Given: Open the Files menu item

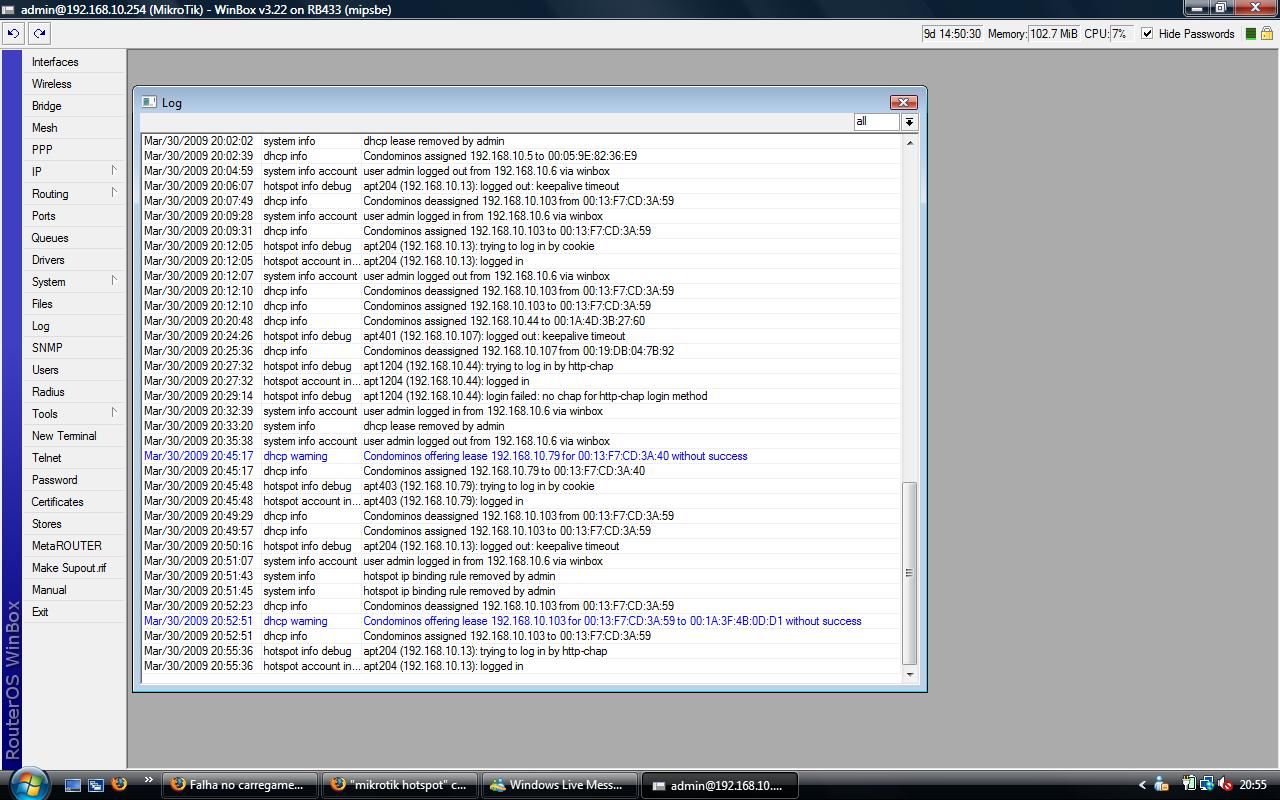Looking at the screenshot, I should click(75, 304).
